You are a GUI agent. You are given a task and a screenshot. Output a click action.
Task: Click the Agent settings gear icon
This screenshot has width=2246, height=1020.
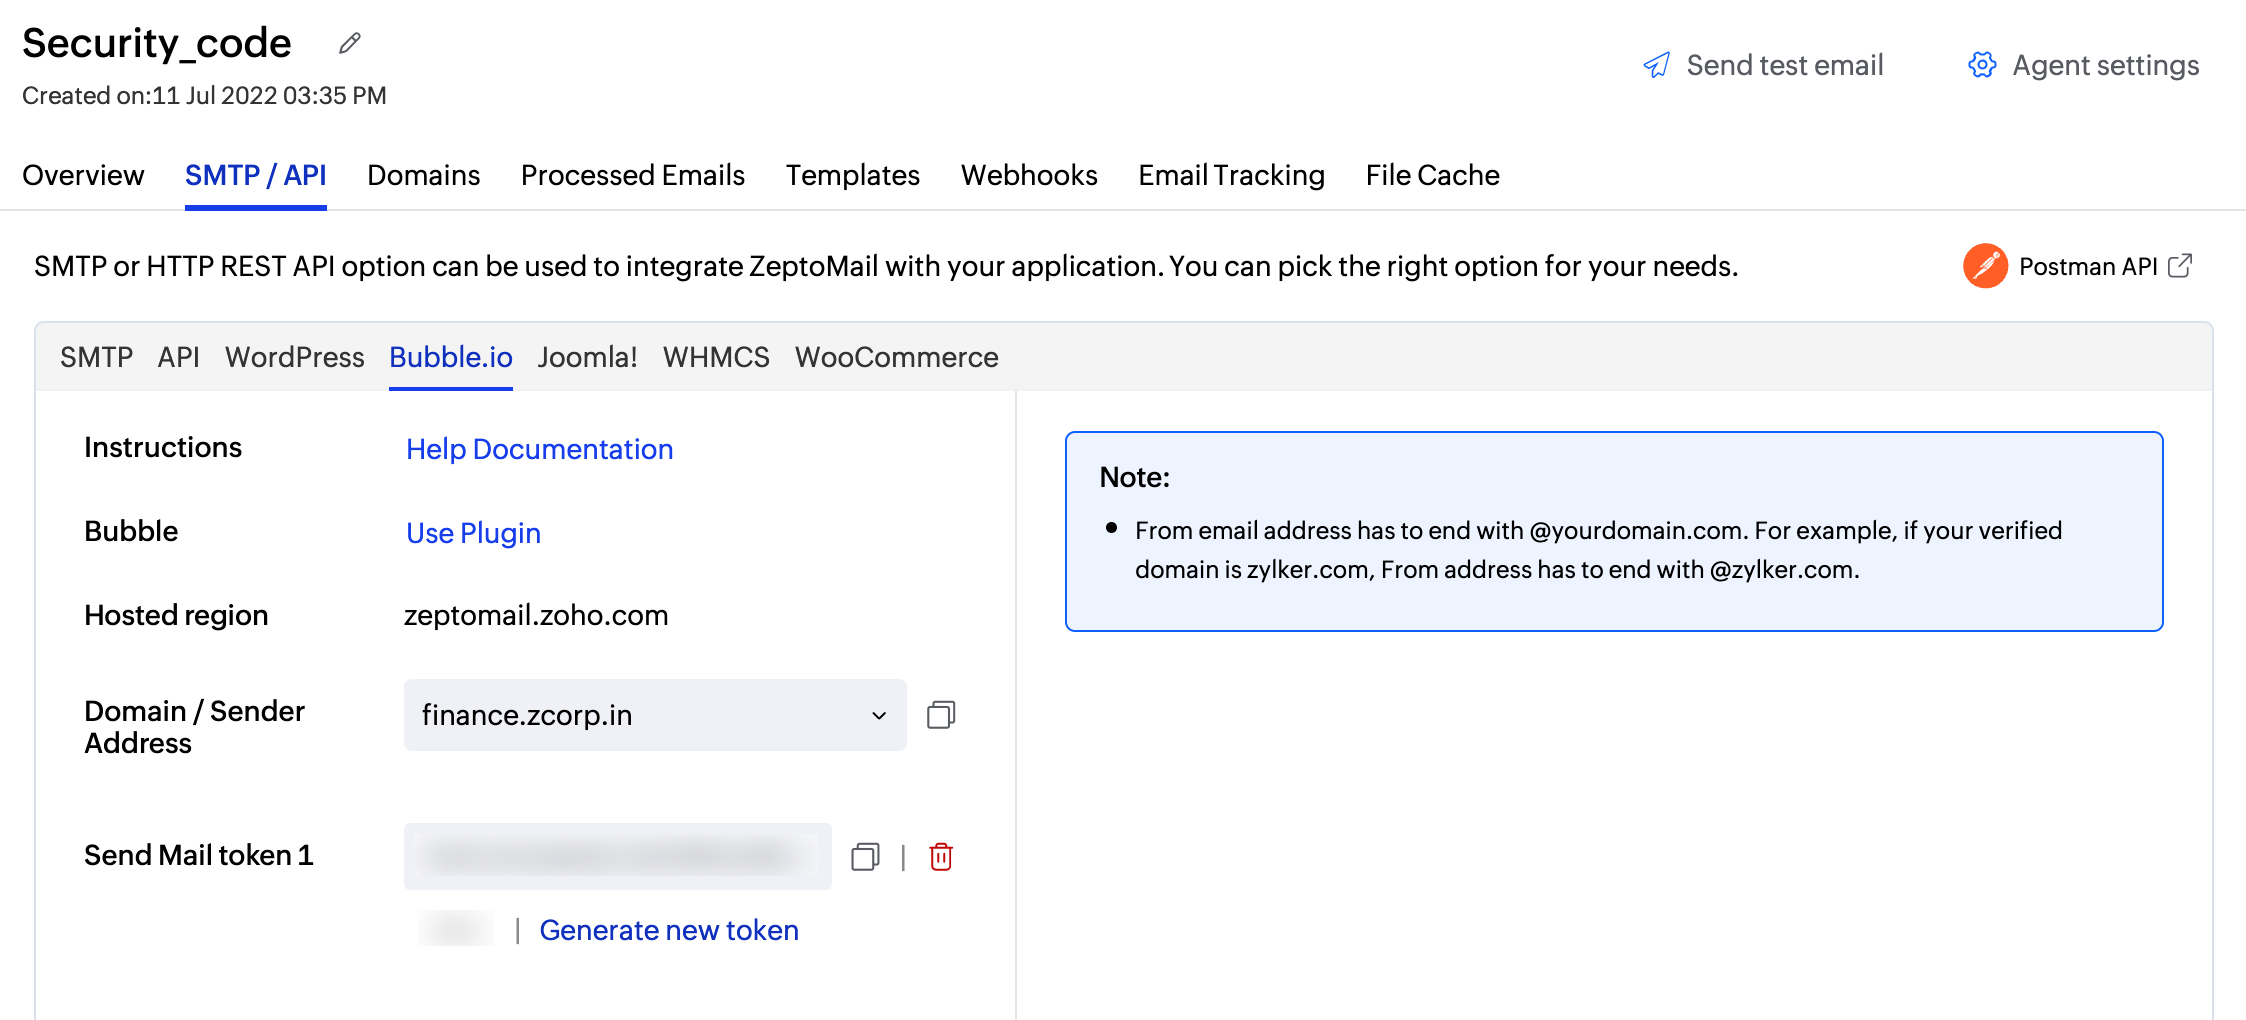click(x=1982, y=66)
